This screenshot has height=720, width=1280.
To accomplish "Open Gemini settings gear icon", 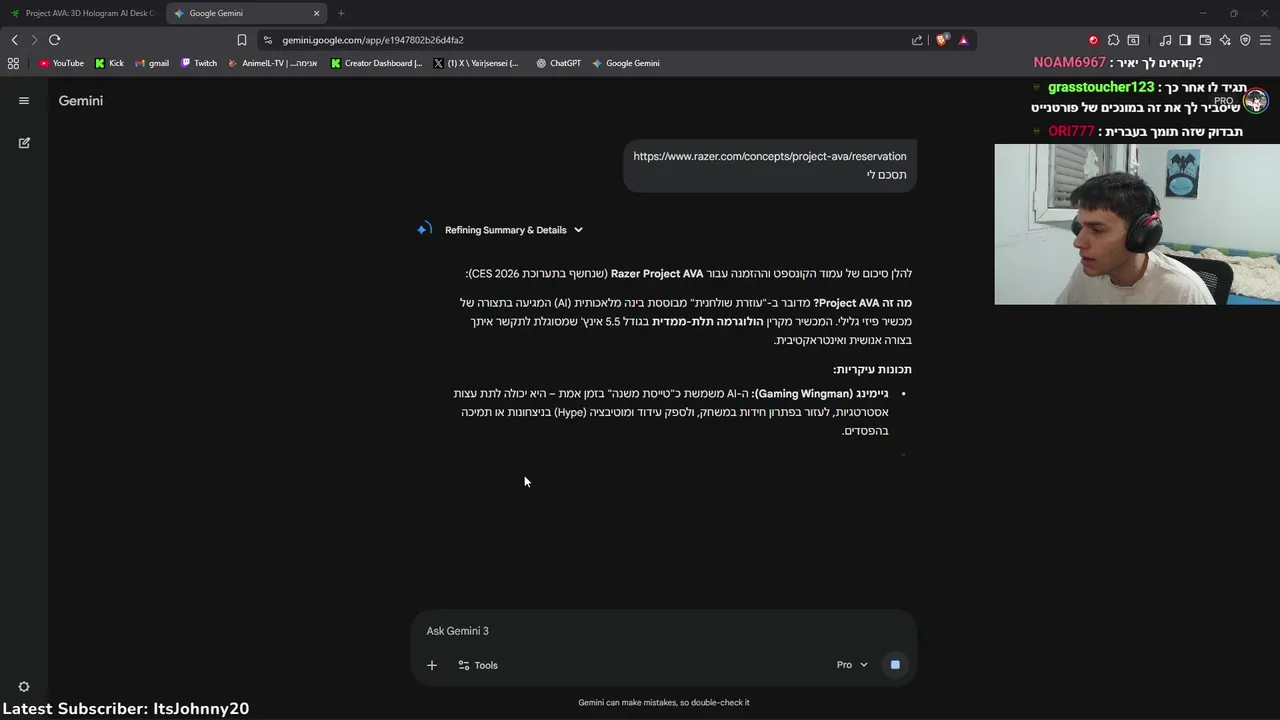I will 24,687.
